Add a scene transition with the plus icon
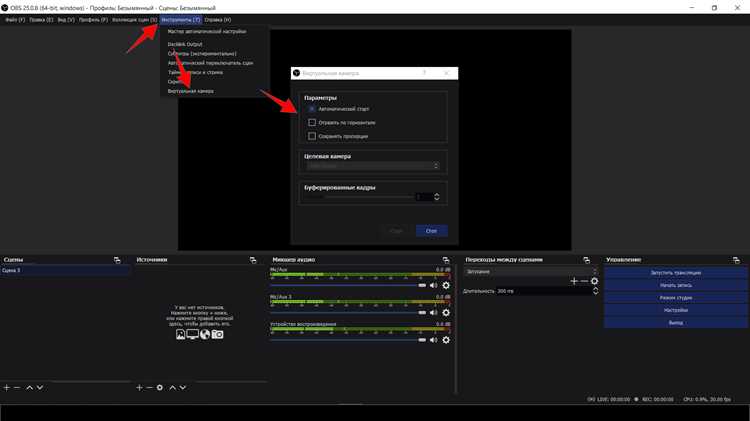 [x=574, y=281]
